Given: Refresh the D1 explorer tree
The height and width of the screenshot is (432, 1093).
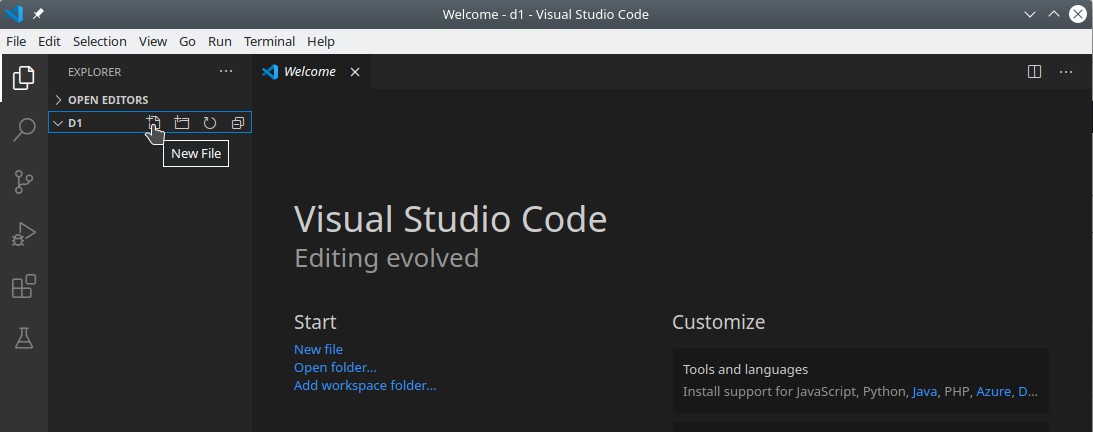Looking at the screenshot, I should click(210, 123).
